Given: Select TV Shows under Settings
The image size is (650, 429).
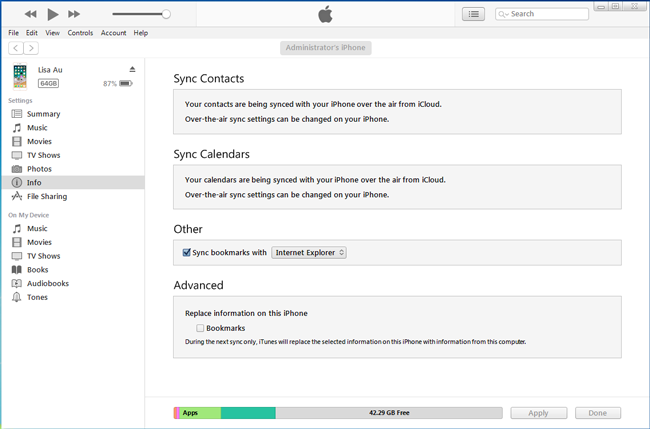Looking at the screenshot, I should point(73,155).
